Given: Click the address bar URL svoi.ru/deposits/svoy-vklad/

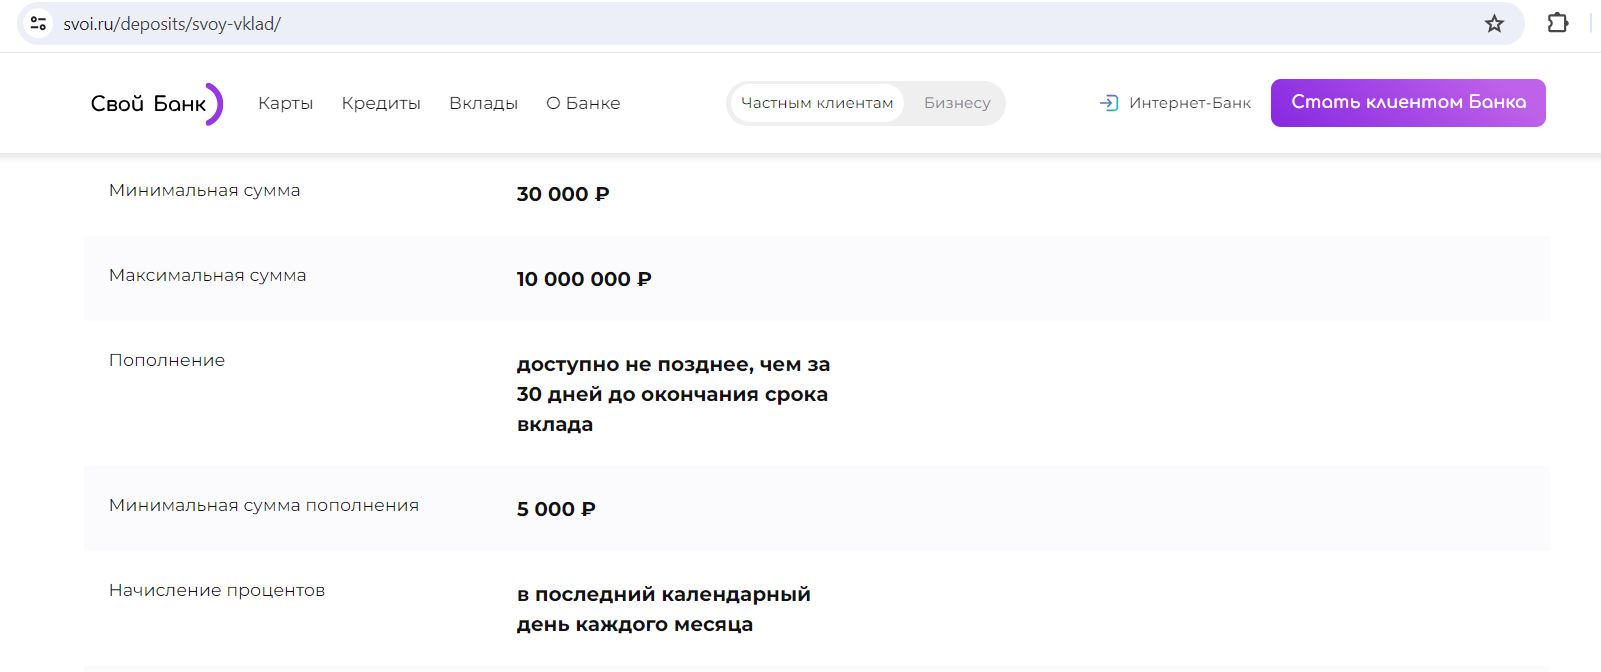Looking at the screenshot, I should click(172, 24).
